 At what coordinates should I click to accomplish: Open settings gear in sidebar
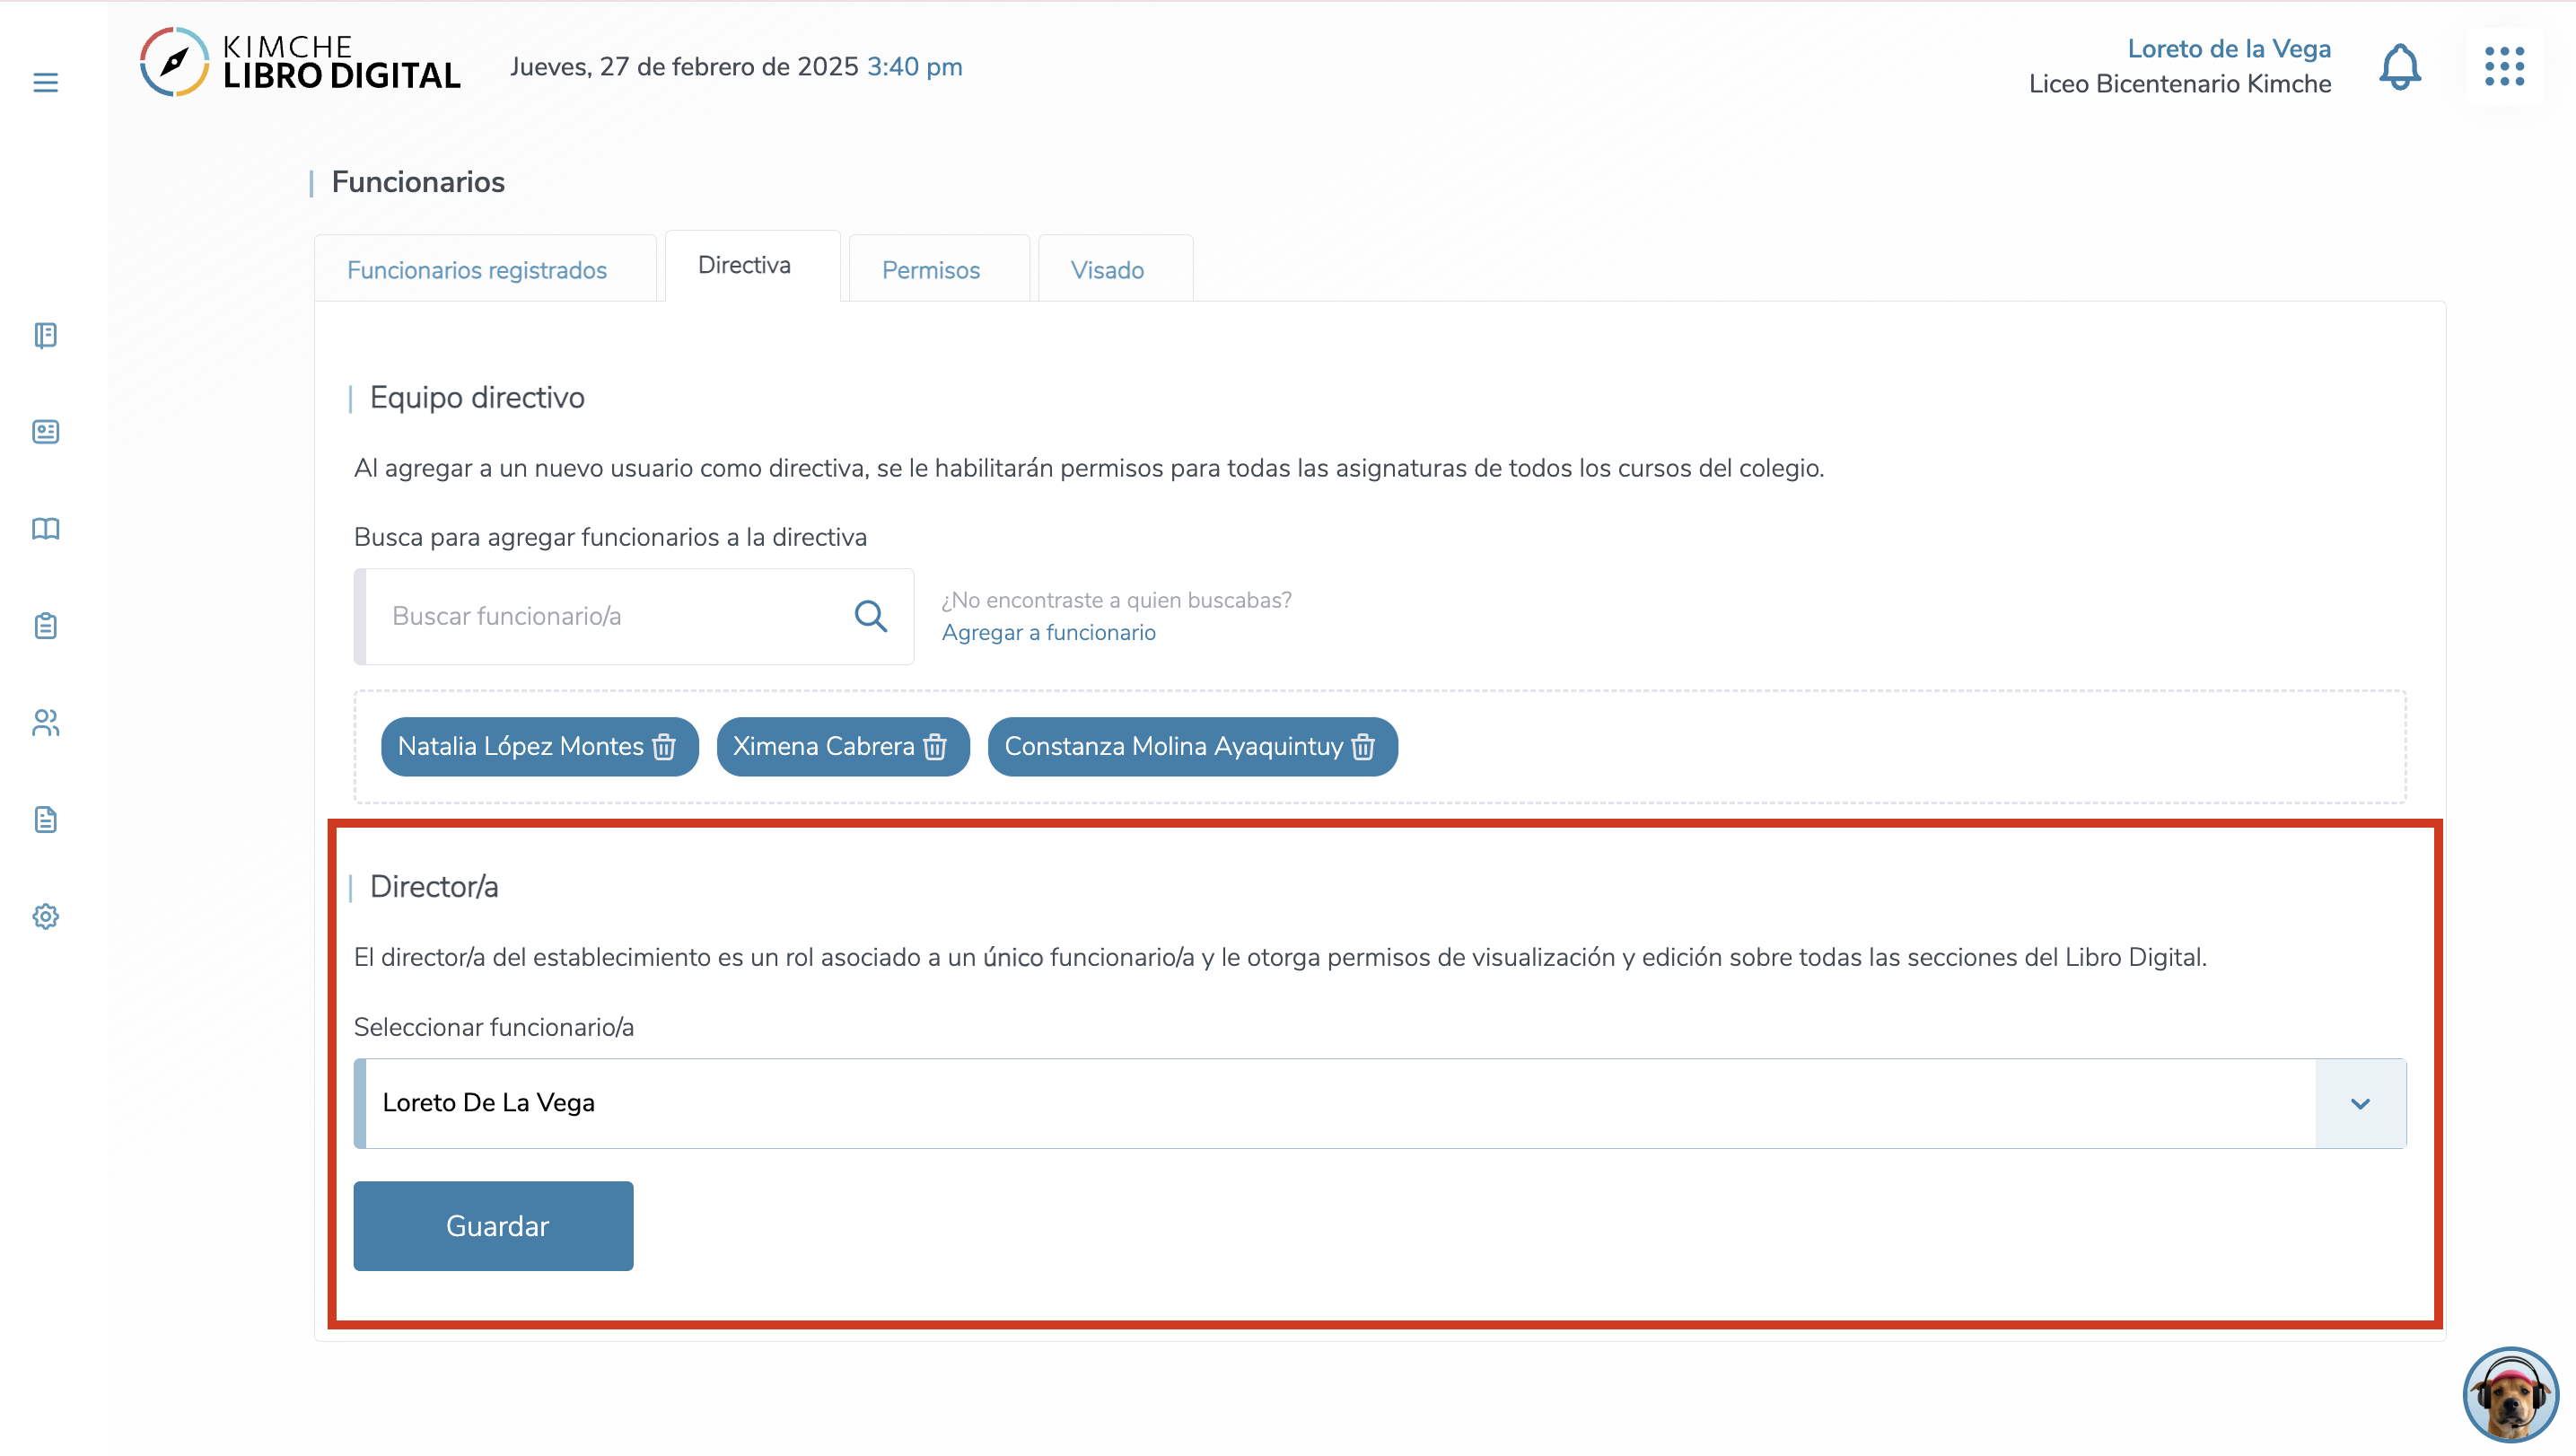point(45,916)
